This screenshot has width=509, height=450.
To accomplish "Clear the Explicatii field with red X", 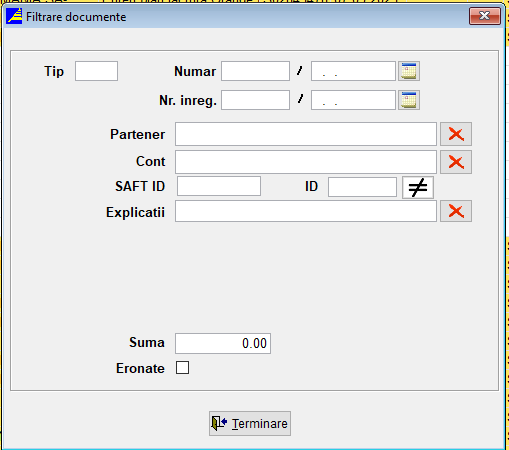I will pyautogui.click(x=456, y=211).
